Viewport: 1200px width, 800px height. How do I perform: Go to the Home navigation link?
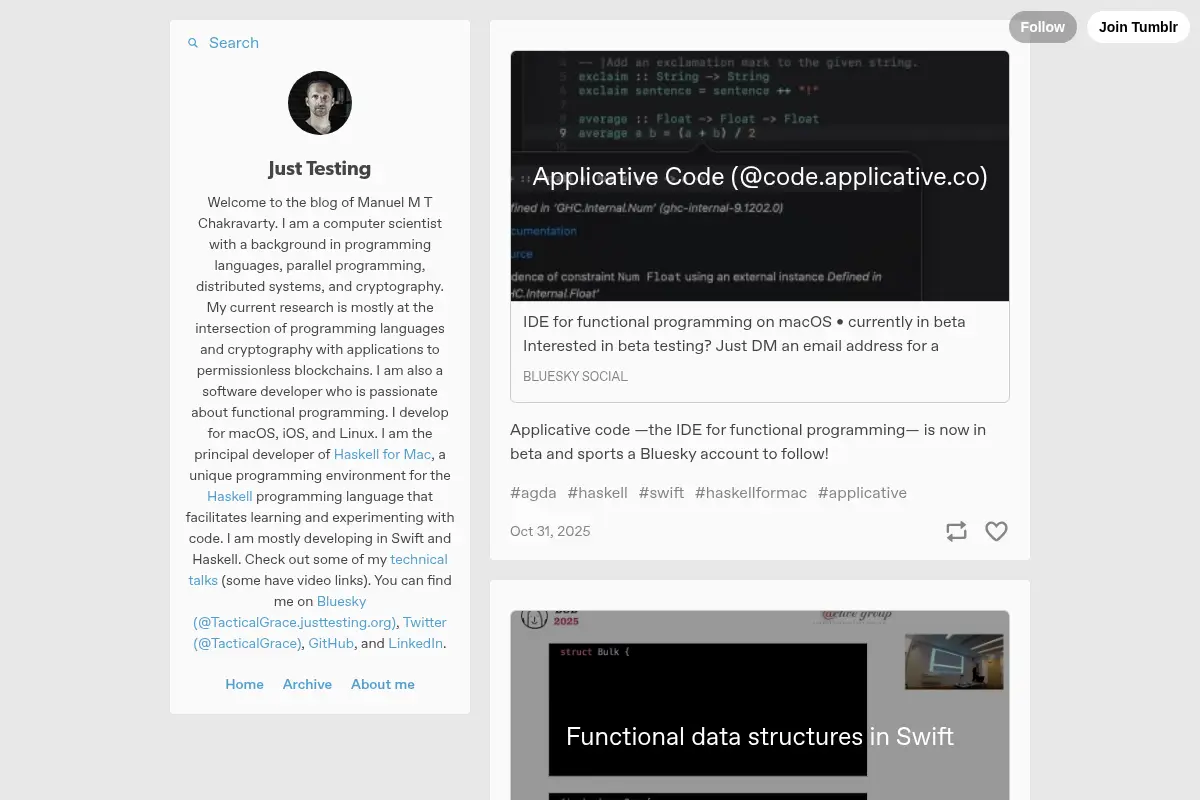[x=245, y=684]
